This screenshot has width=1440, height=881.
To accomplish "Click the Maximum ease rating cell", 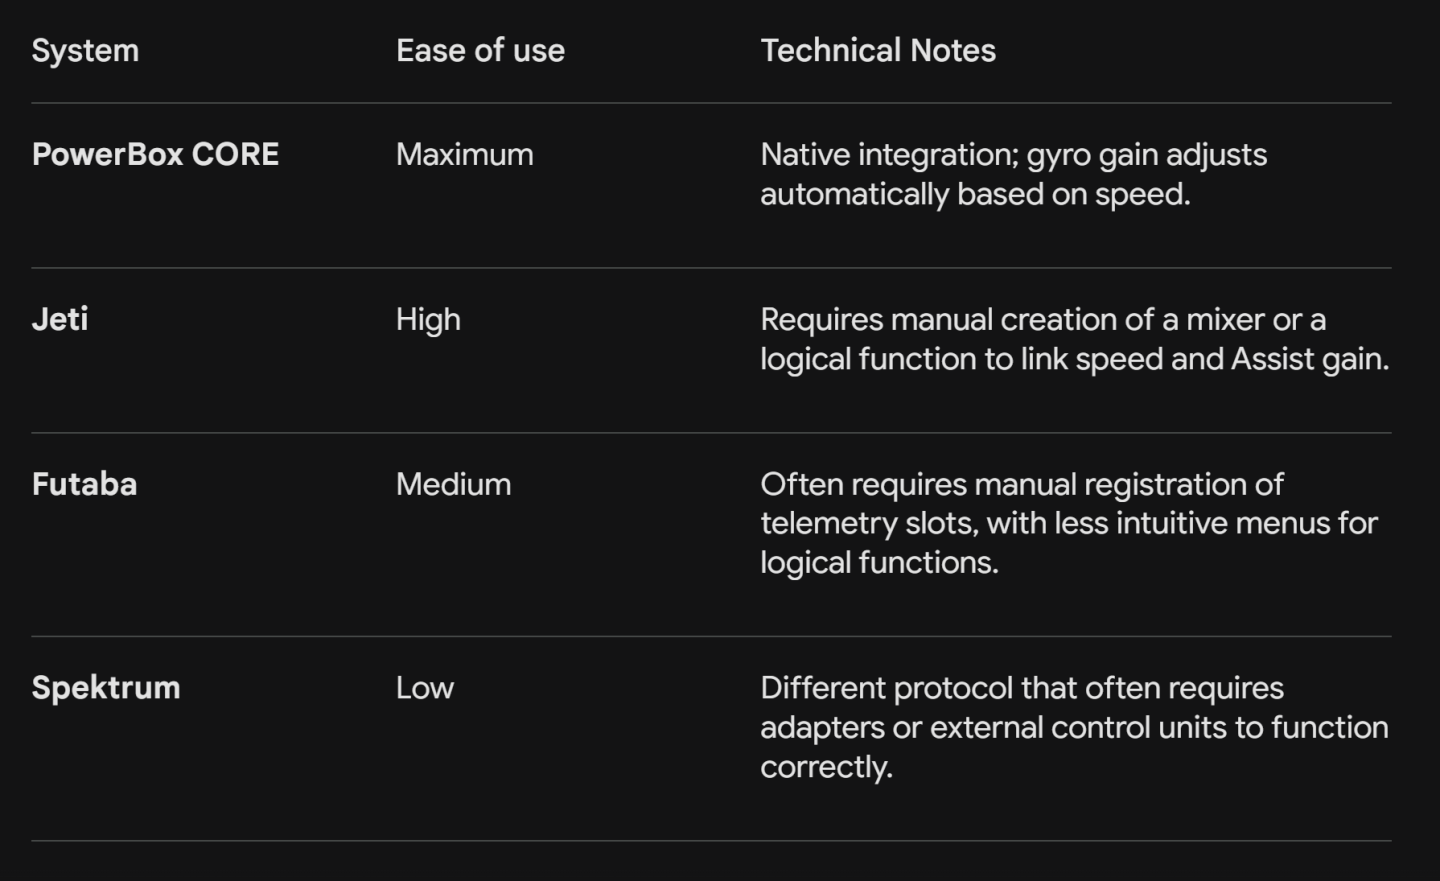I will [465, 155].
